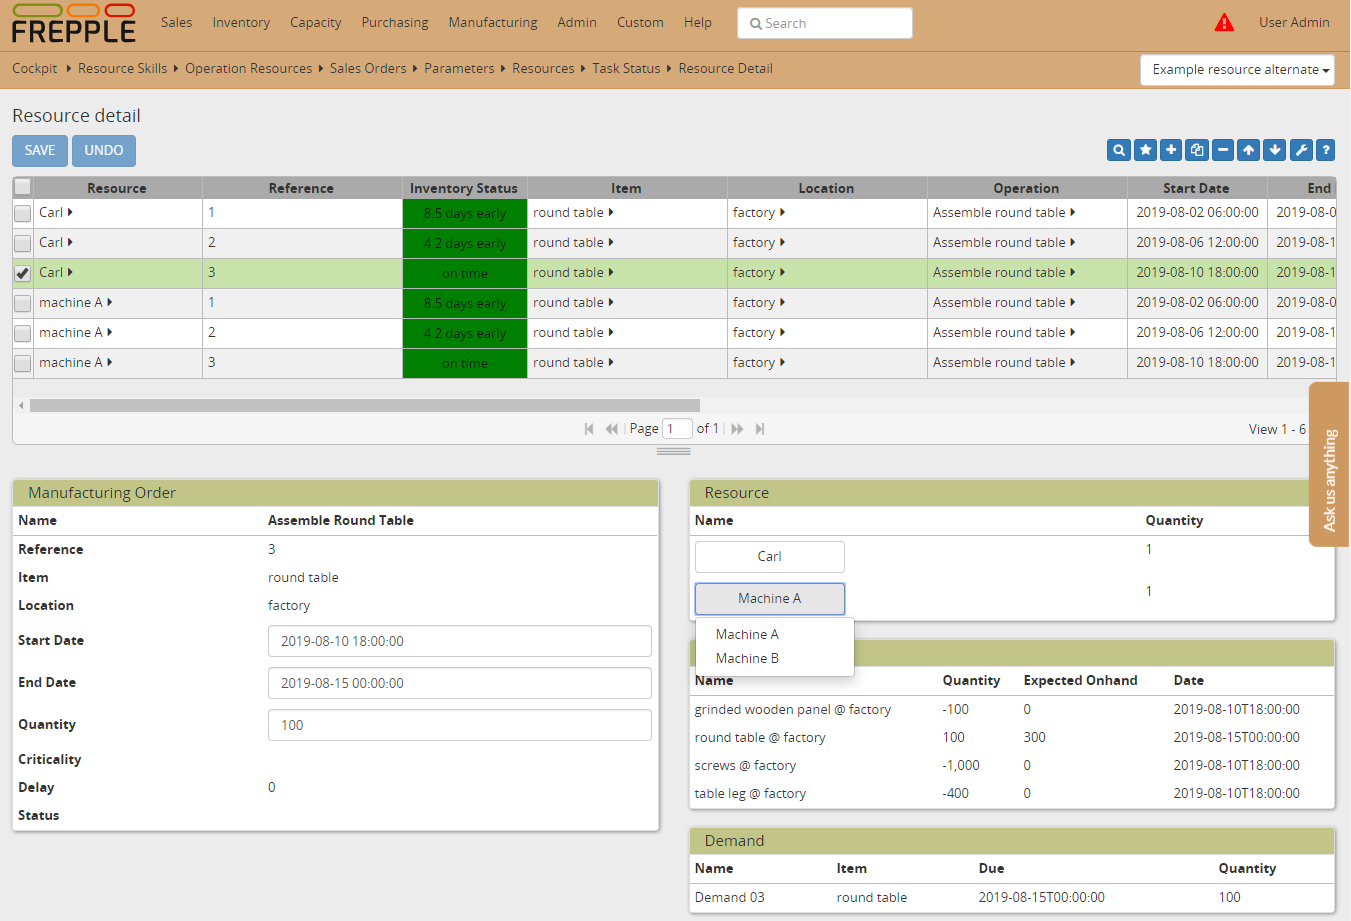1351x921 pixels.
Task: Click the minus icon to delete records
Action: [1223, 150]
